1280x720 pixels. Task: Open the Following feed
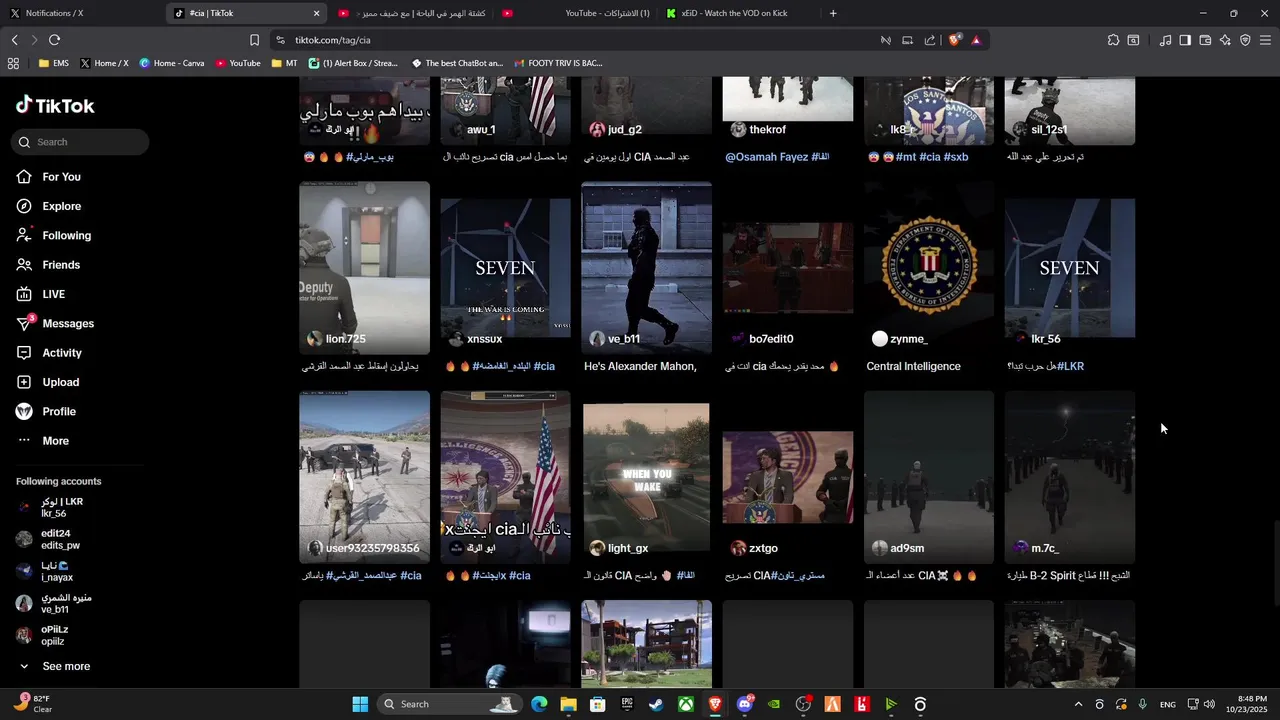[53, 235]
